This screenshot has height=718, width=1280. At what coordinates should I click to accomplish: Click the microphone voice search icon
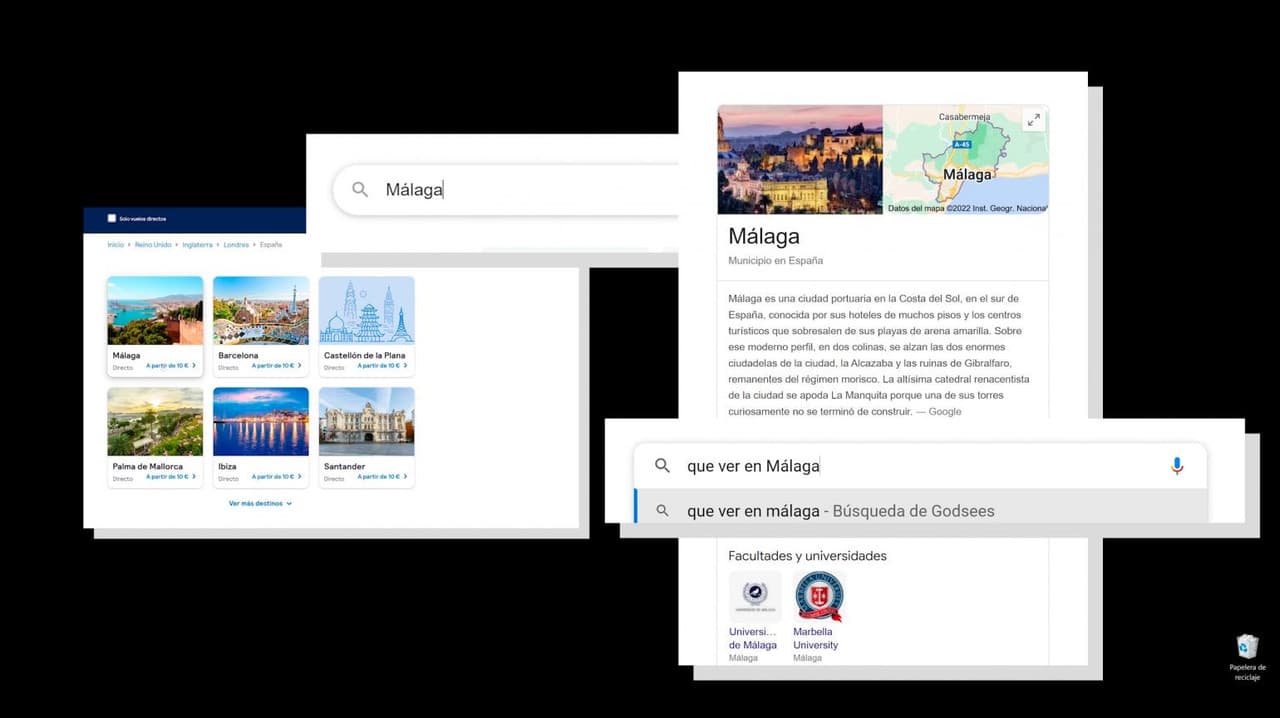[x=1176, y=466]
